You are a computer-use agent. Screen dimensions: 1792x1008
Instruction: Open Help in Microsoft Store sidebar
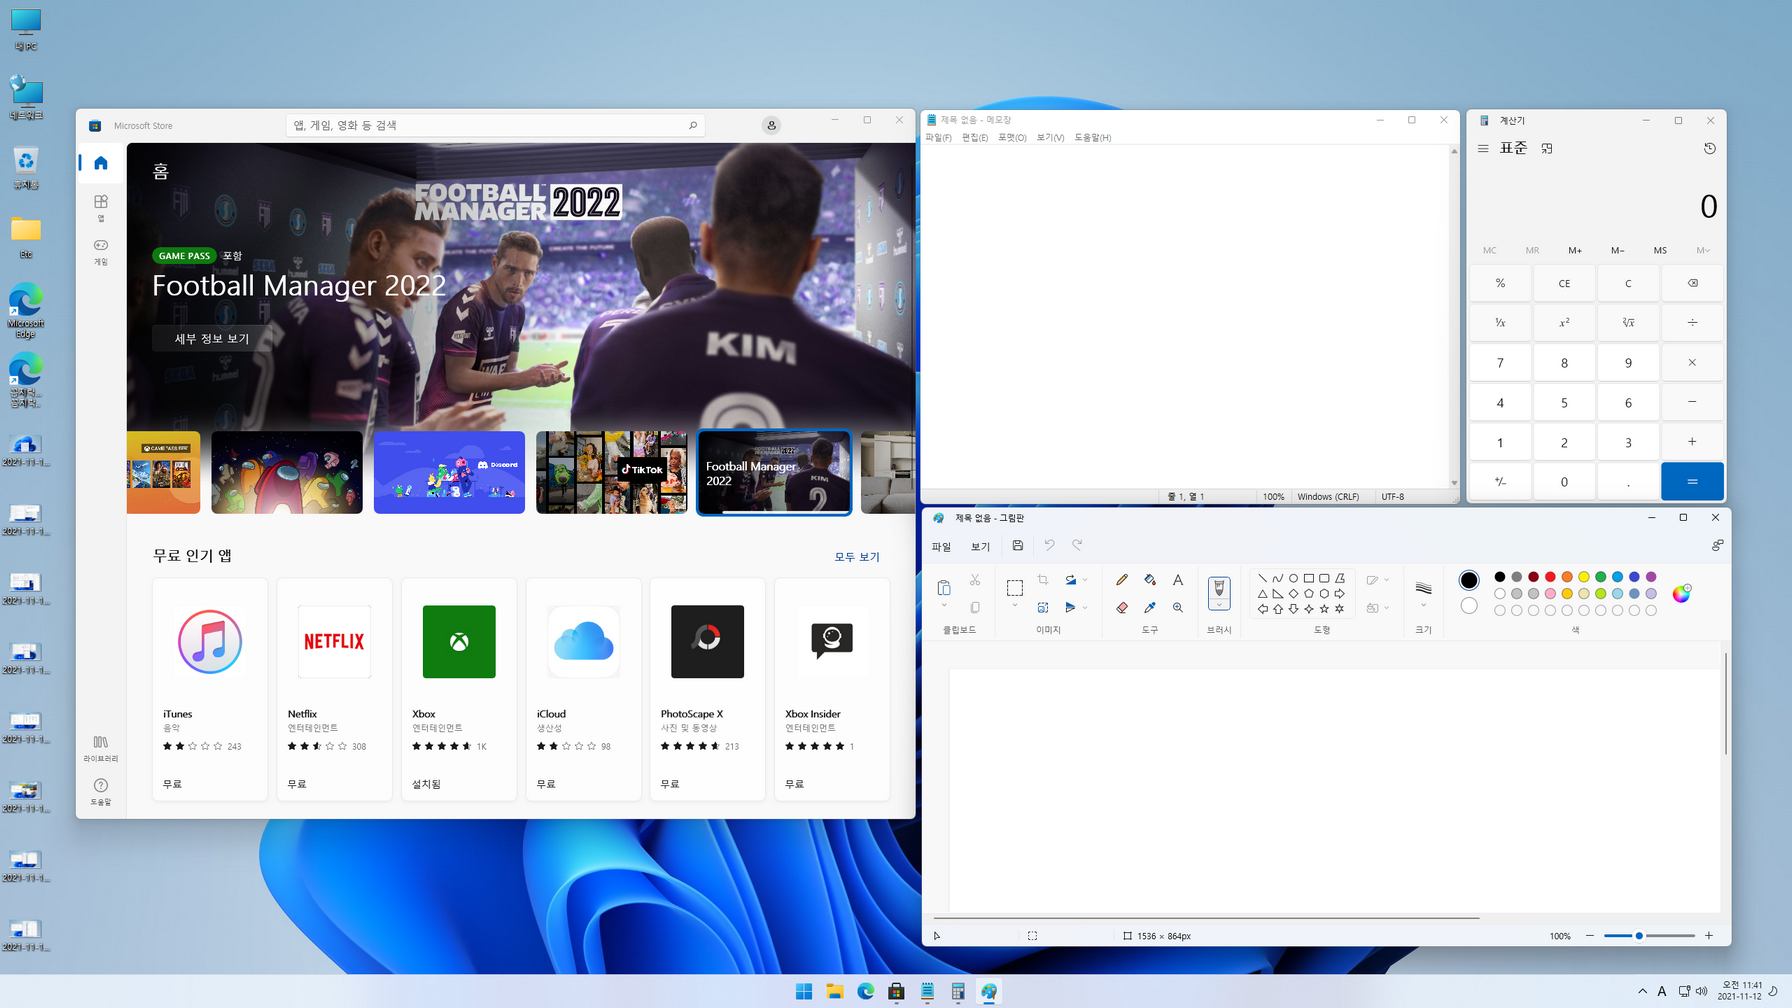pos(101,792)
